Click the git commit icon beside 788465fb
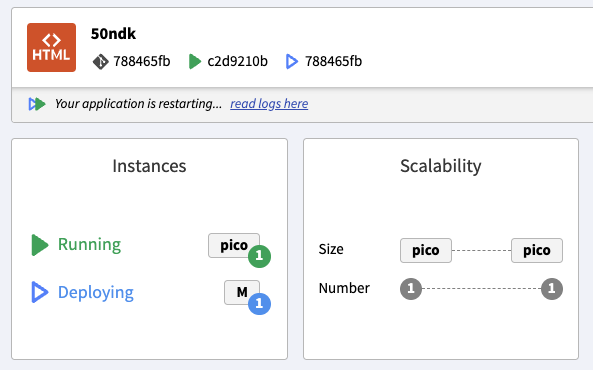Image resolution: width=593 pixels, height=370 pixels. pos(101,62)
